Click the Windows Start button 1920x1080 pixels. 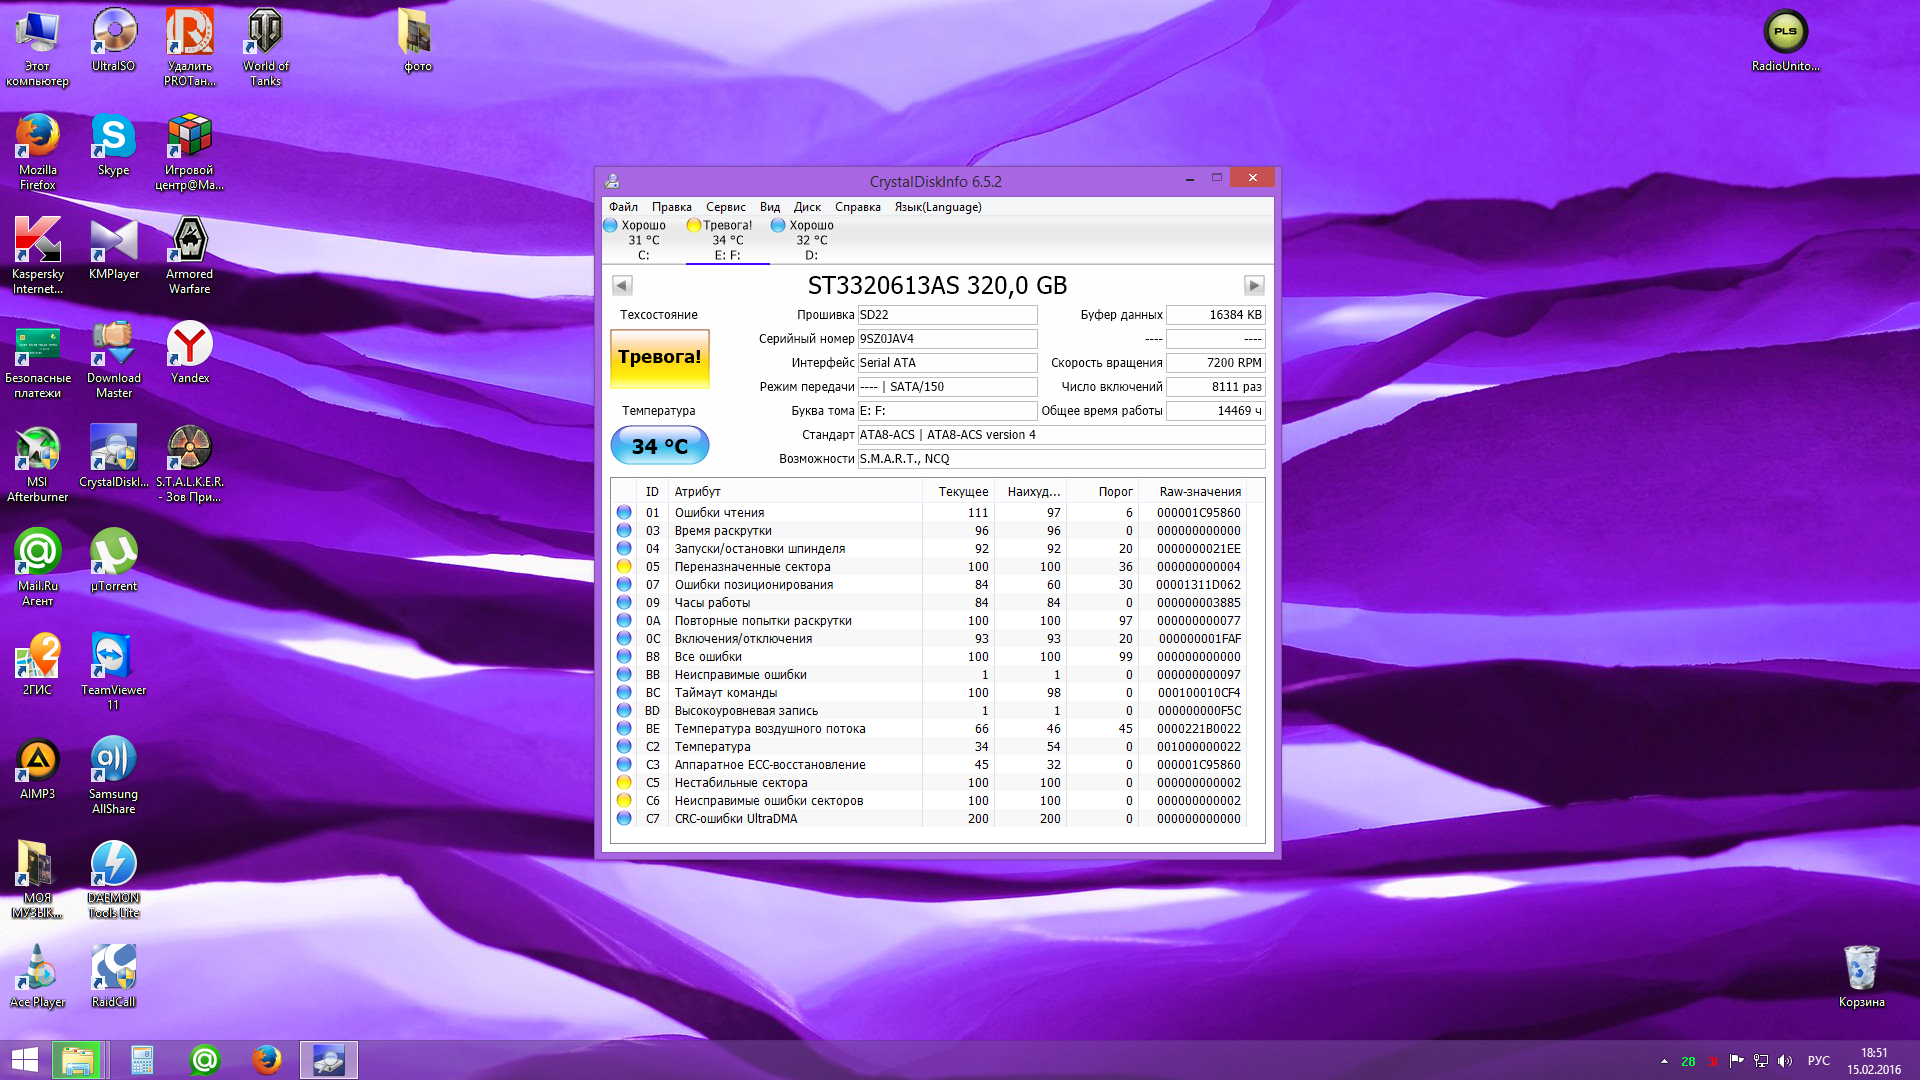click(24, 1060)
